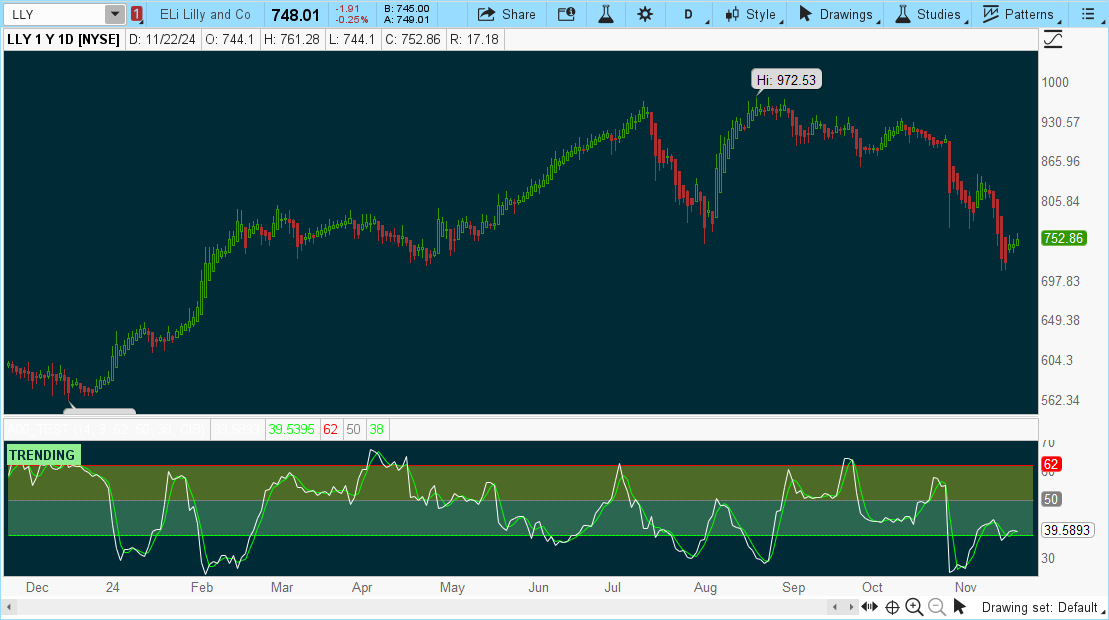The width and height of the screenshot is (1109, 620).
Task: Click the price axis scale toggle icon
Action: click(1052, 40)
